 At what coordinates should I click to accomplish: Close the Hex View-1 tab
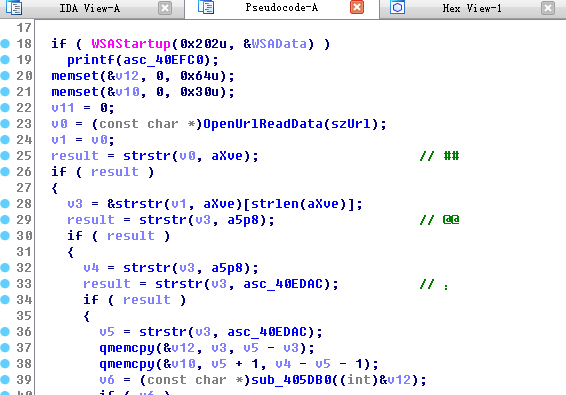coord(548,8)
